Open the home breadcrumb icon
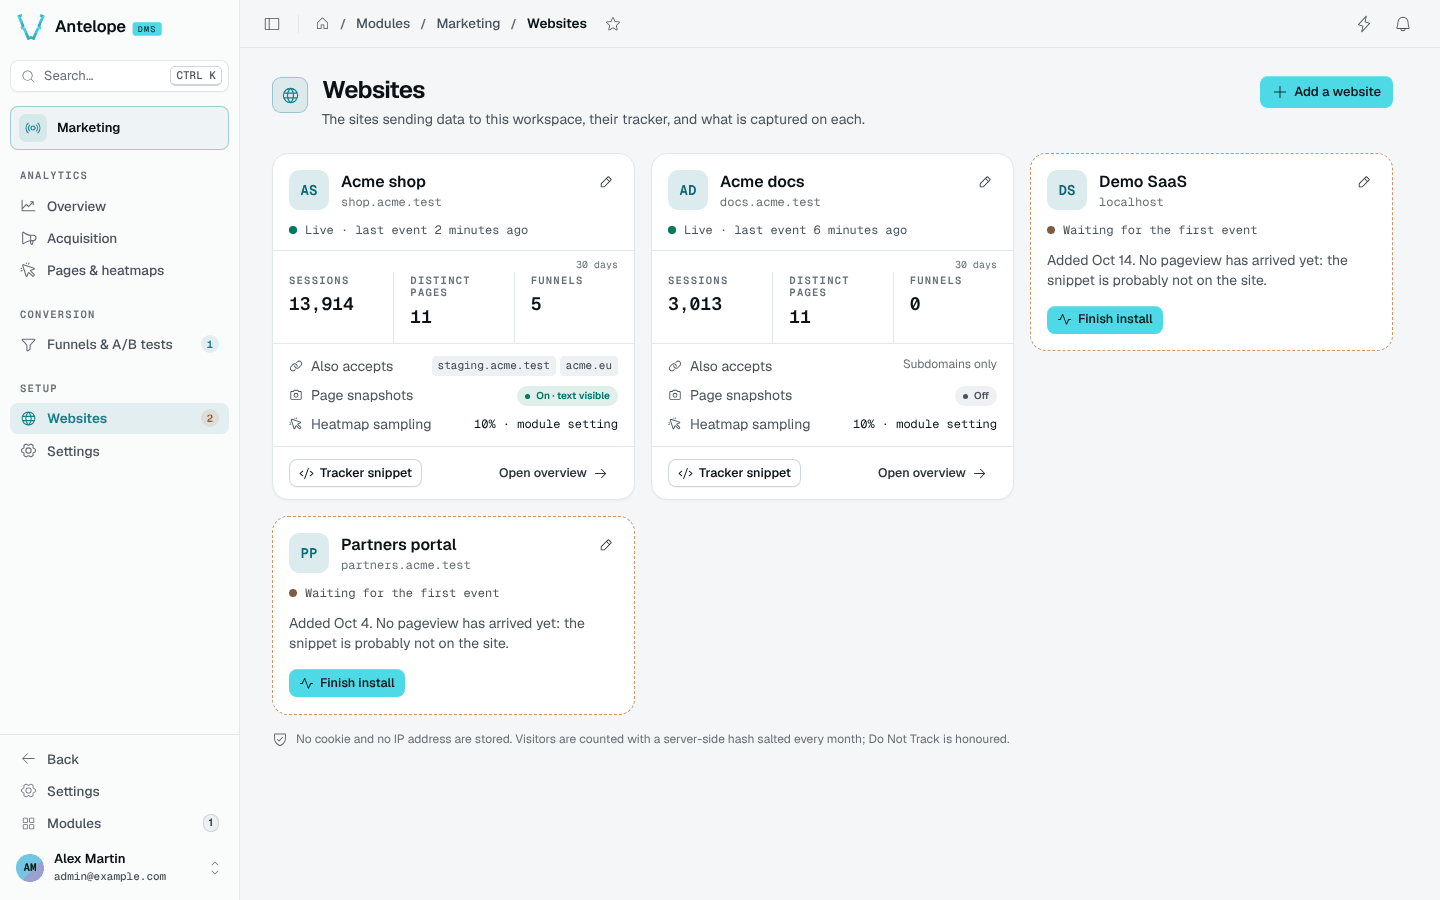Image resolution: width=1440 pixels, height=900 pixels. pos(322,24)
